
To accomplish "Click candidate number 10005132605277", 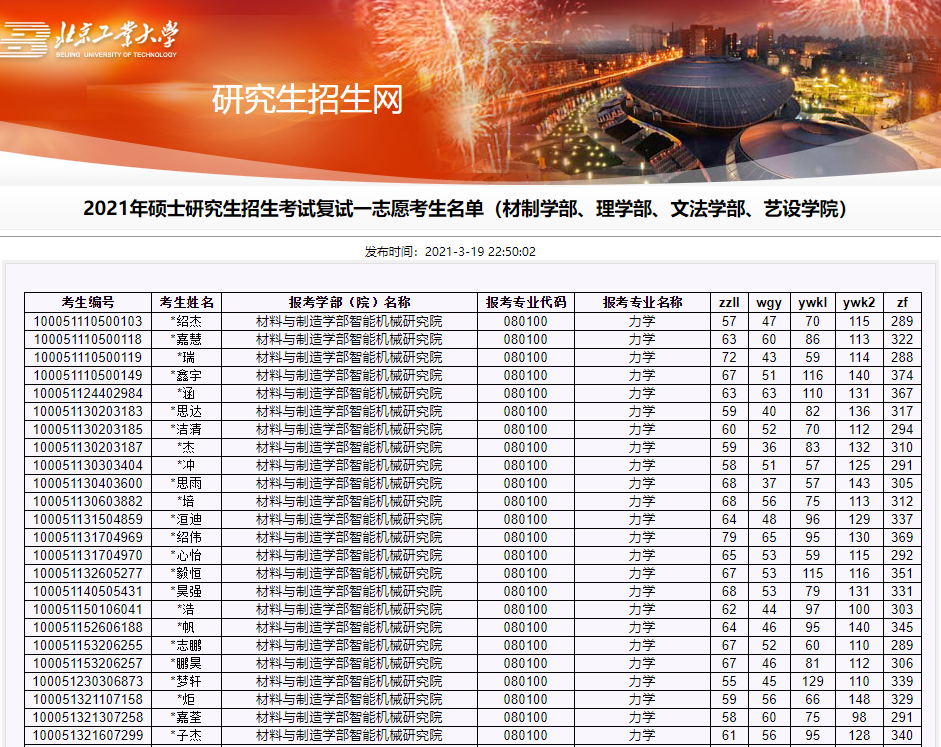I will click(88, 574).
